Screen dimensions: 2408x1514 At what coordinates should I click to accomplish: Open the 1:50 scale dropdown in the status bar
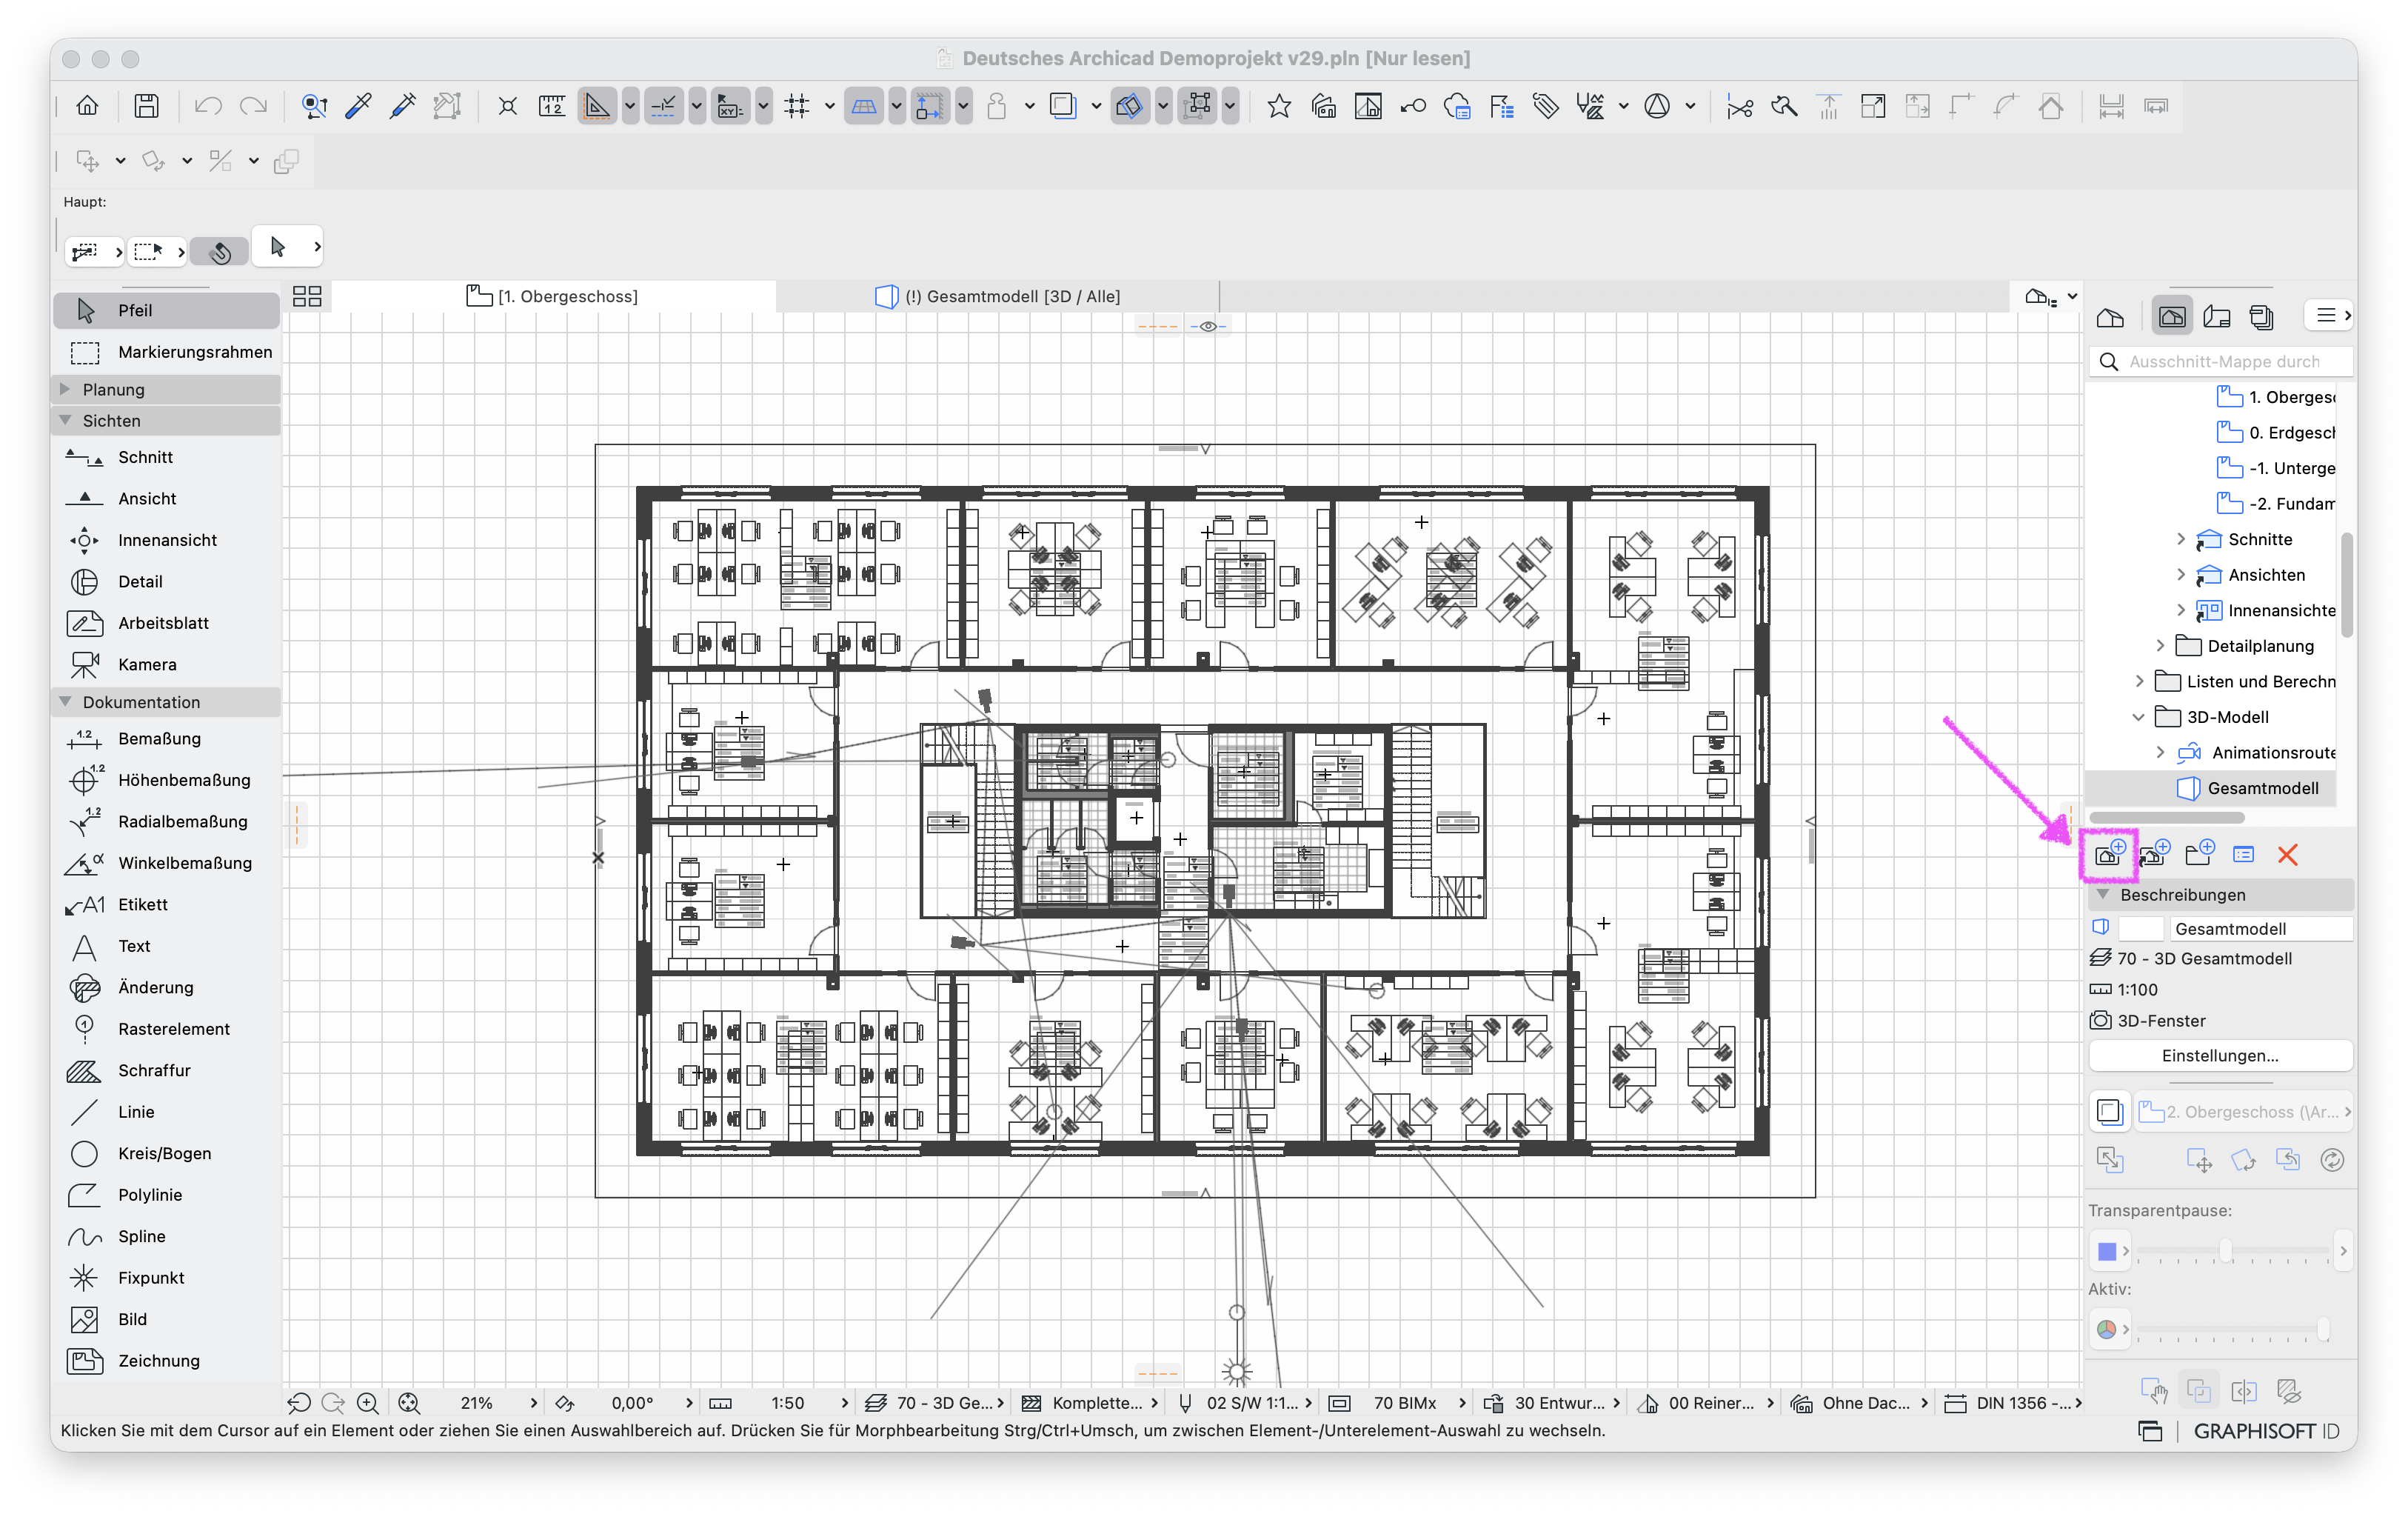(845, 1403)
